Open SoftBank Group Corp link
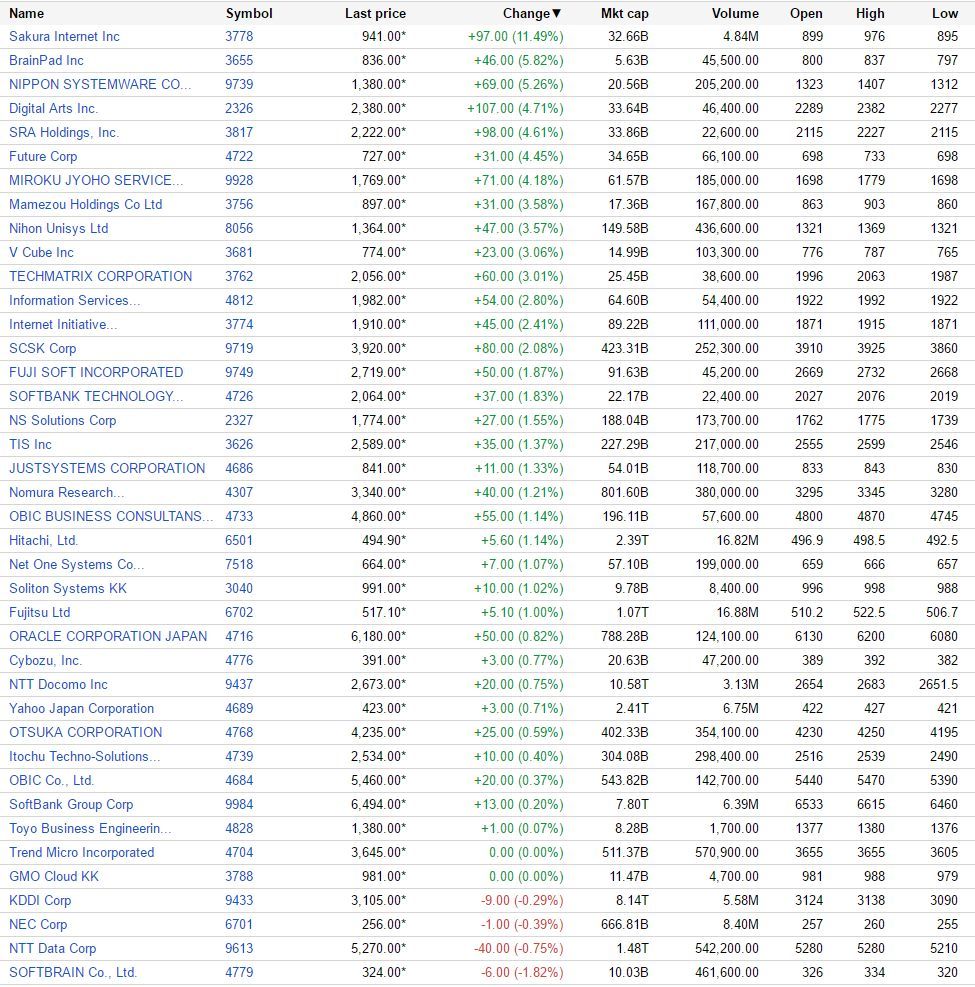This screenshot has height=987, width=975. pos(71,804)
